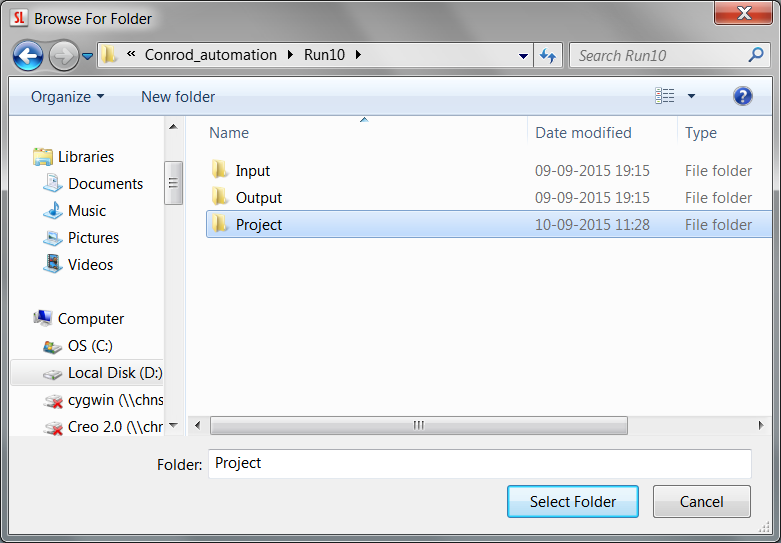Click horizontal scrollbar right arrow
The width and height of the screenshot is (781, 543).
[761, 425]
